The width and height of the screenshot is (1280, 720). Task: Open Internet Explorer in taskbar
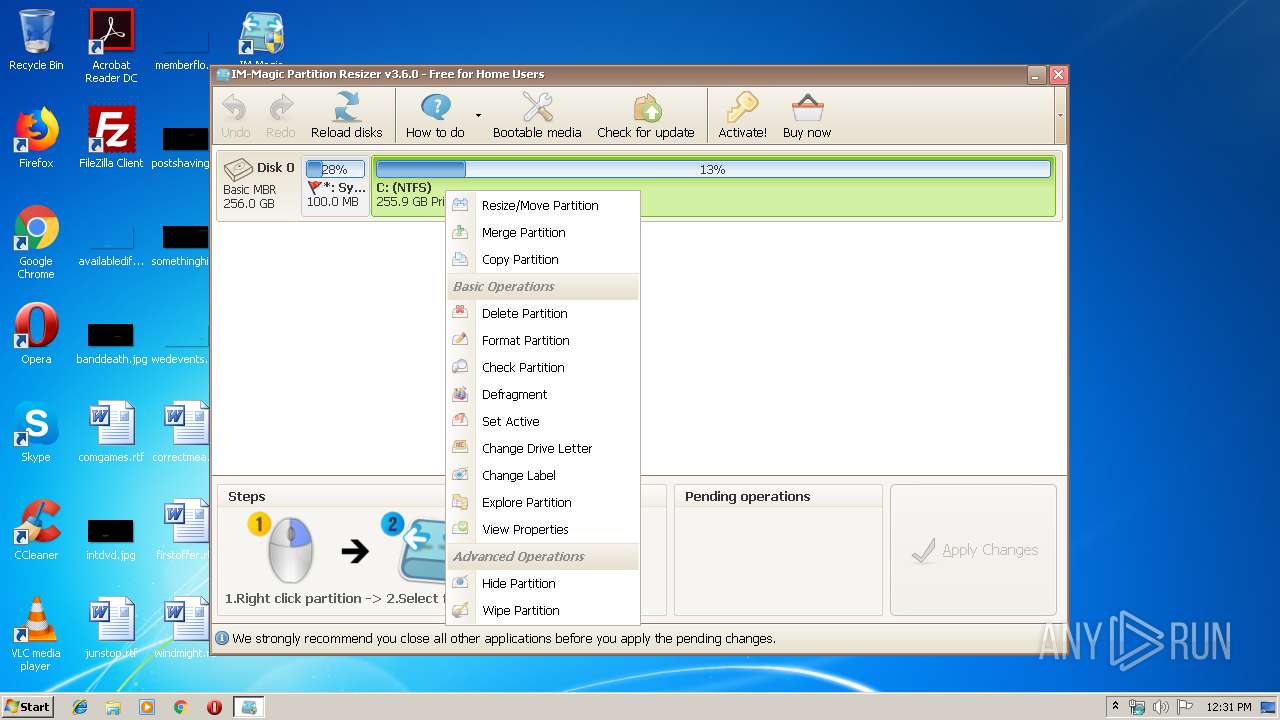tap(80, 707)
